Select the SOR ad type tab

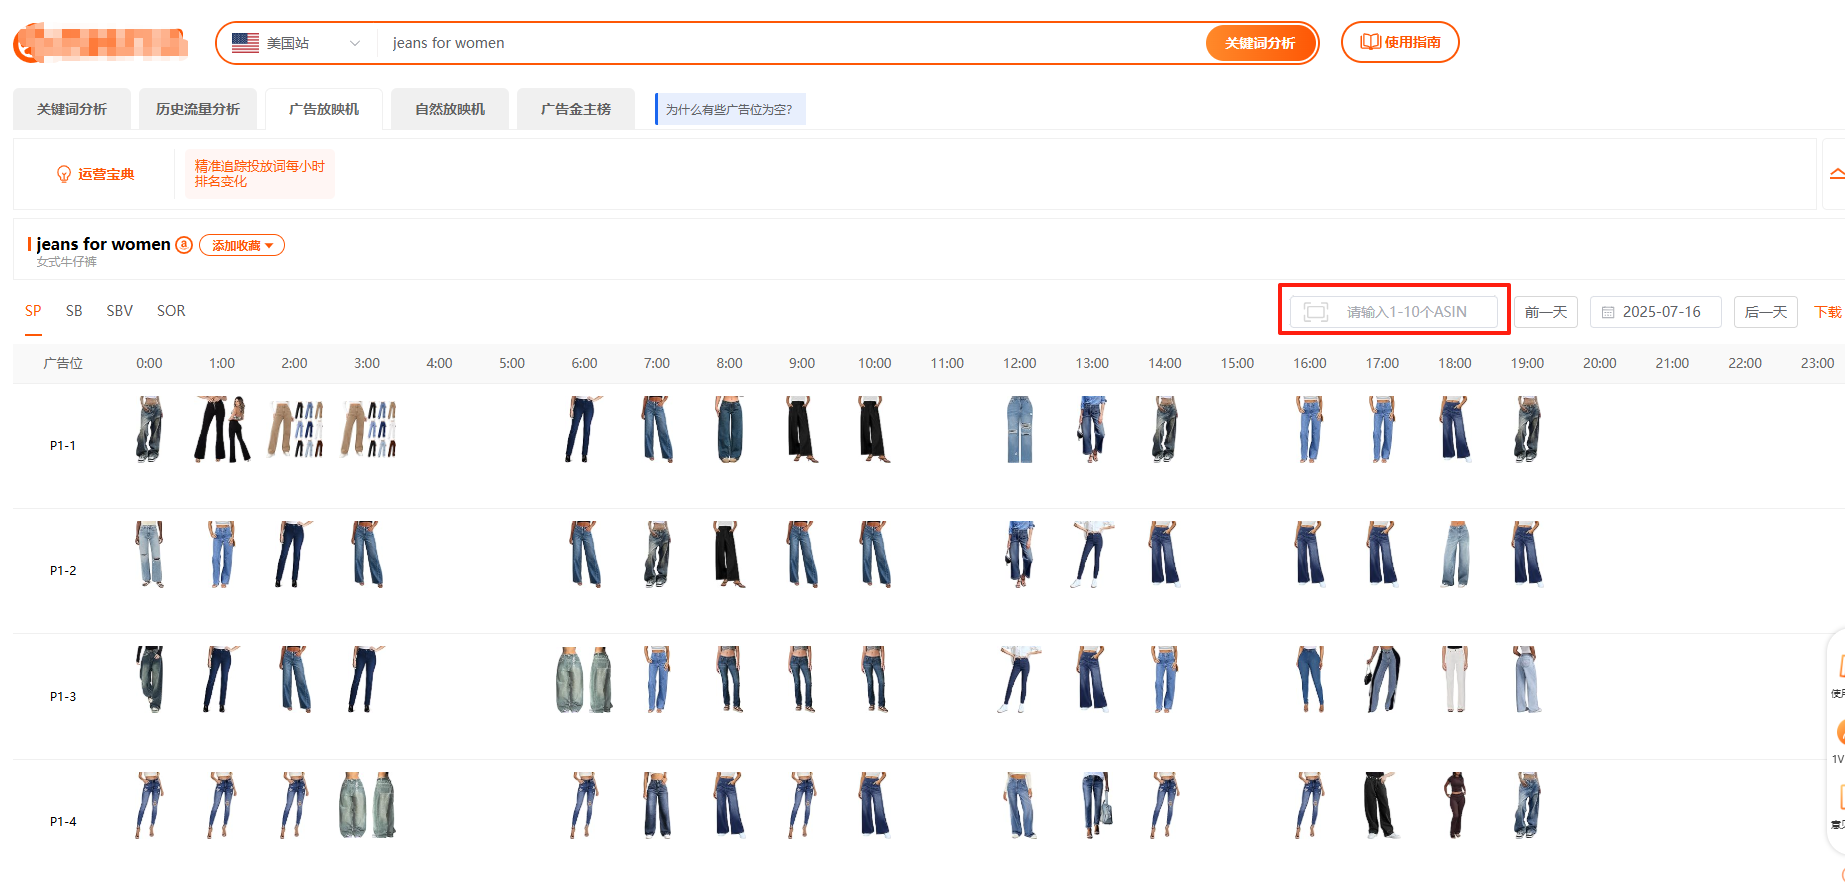click(x=171, y=311)
